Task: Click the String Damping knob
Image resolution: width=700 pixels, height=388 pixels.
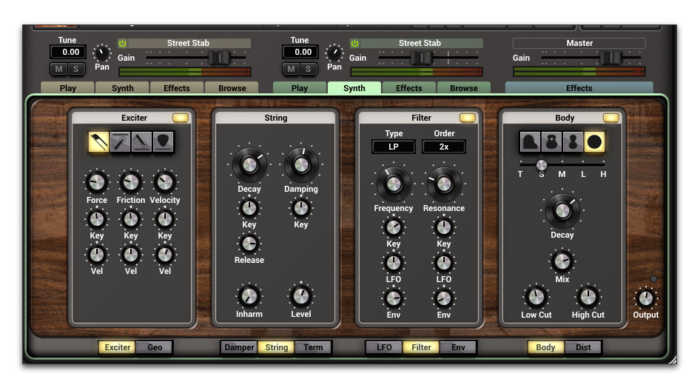Action: coord(301,165)
